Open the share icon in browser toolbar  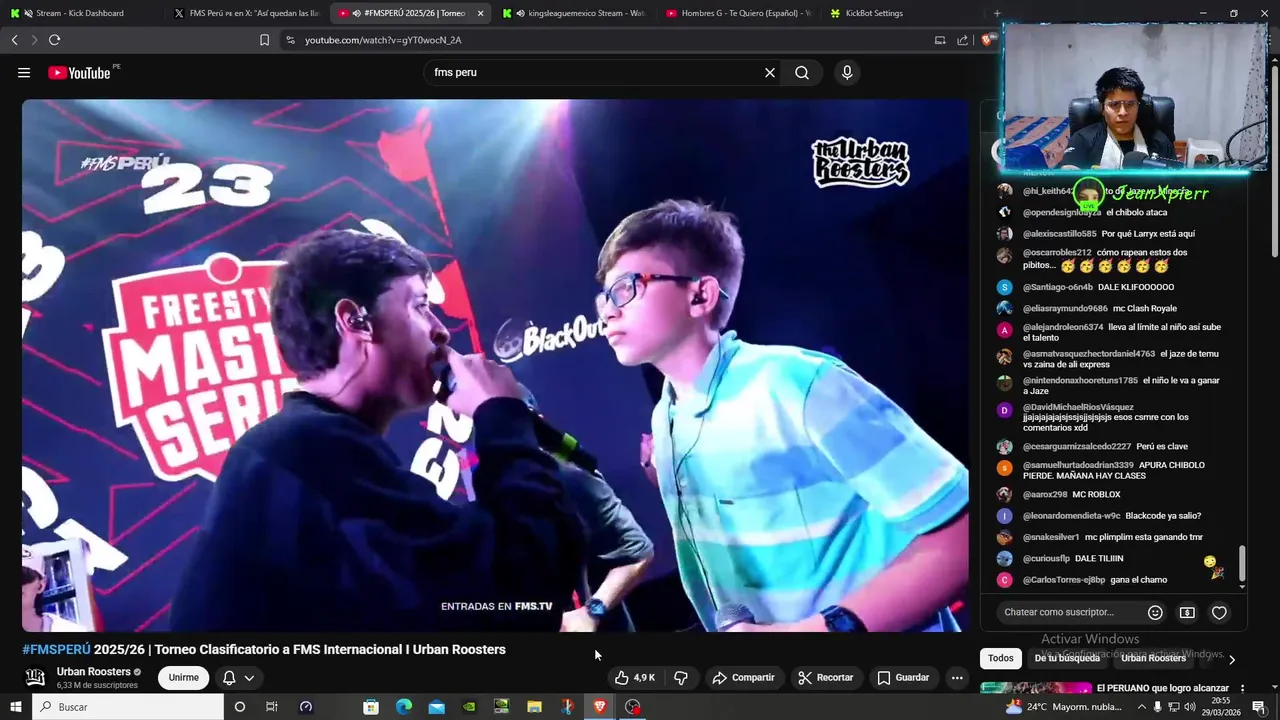[x=962, y=40]
